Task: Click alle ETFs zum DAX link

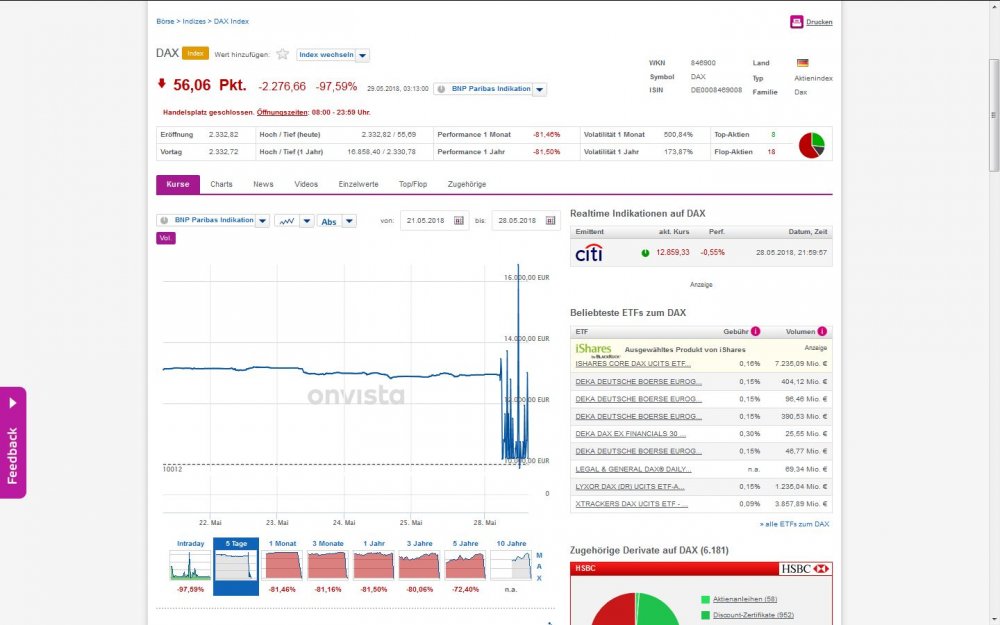Action: point(795,524)
